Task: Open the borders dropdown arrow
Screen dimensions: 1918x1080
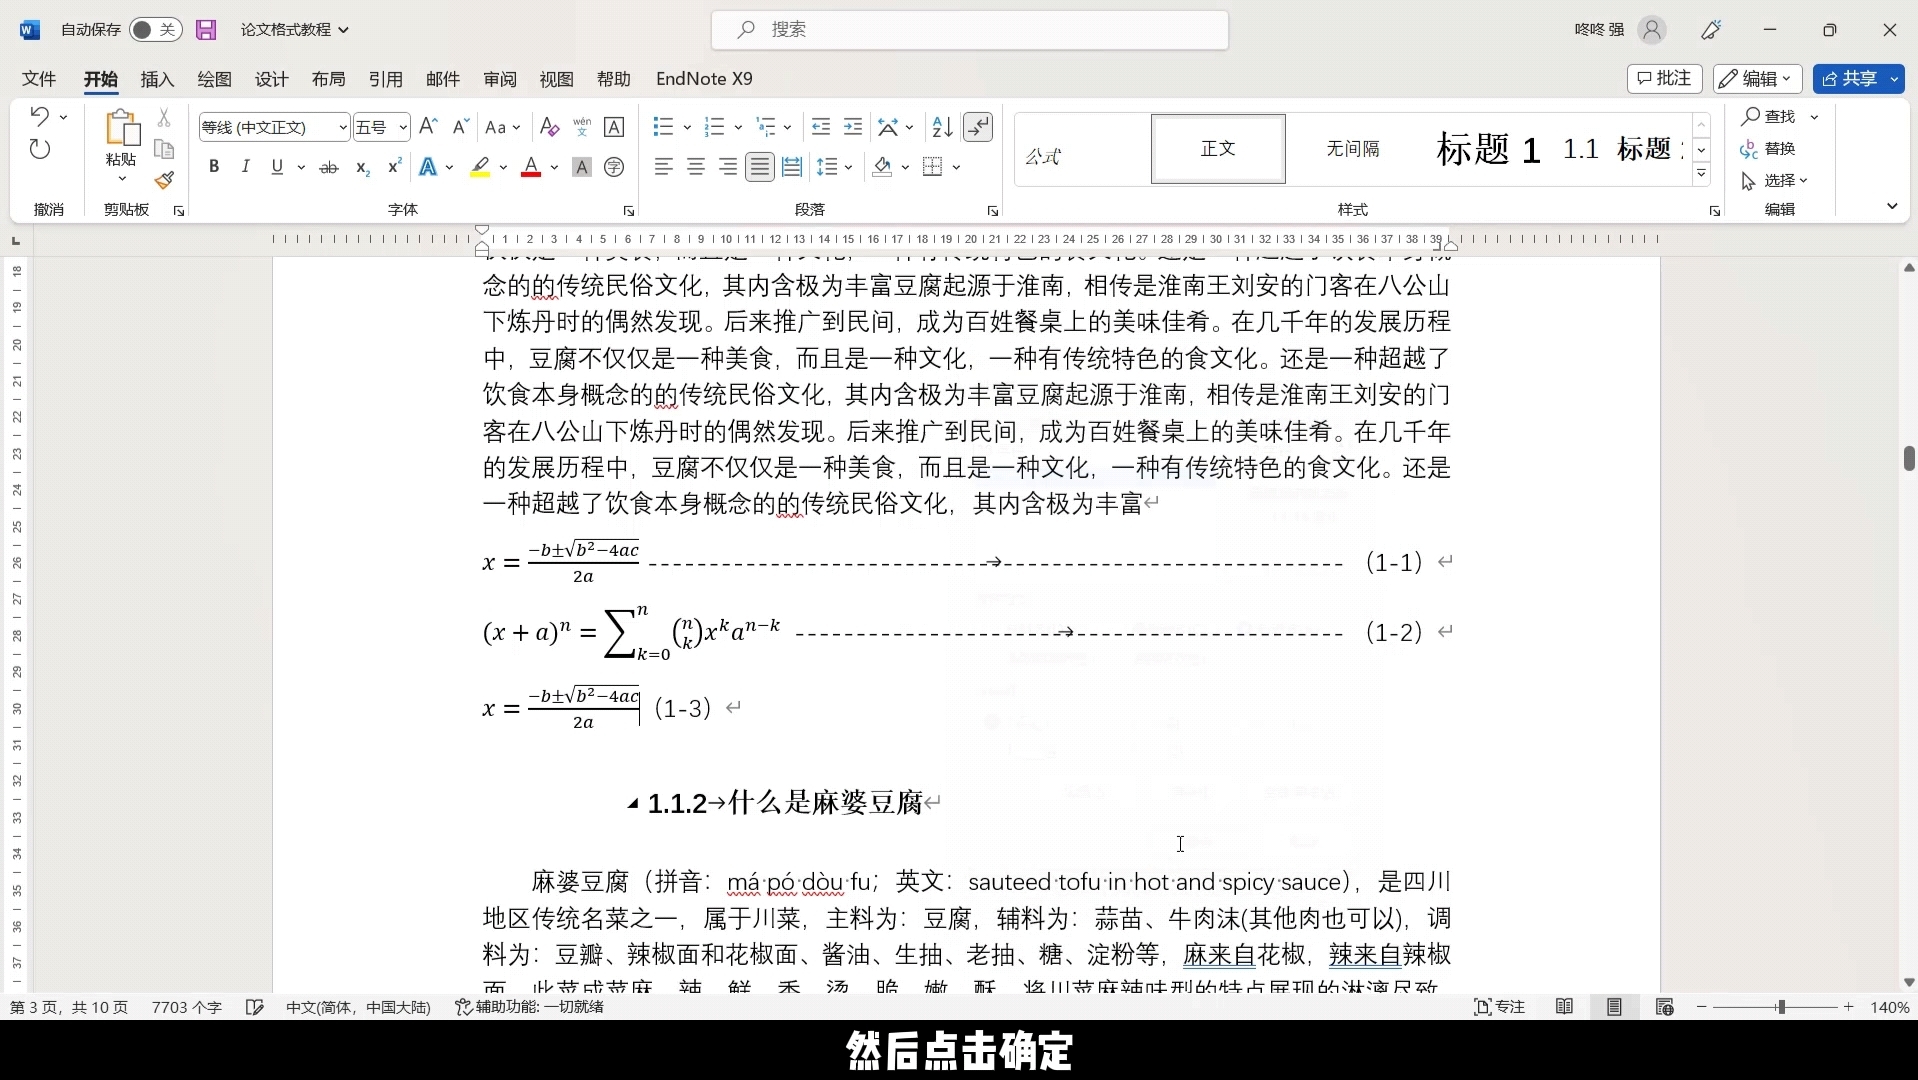Action: (x=957, y=167)
